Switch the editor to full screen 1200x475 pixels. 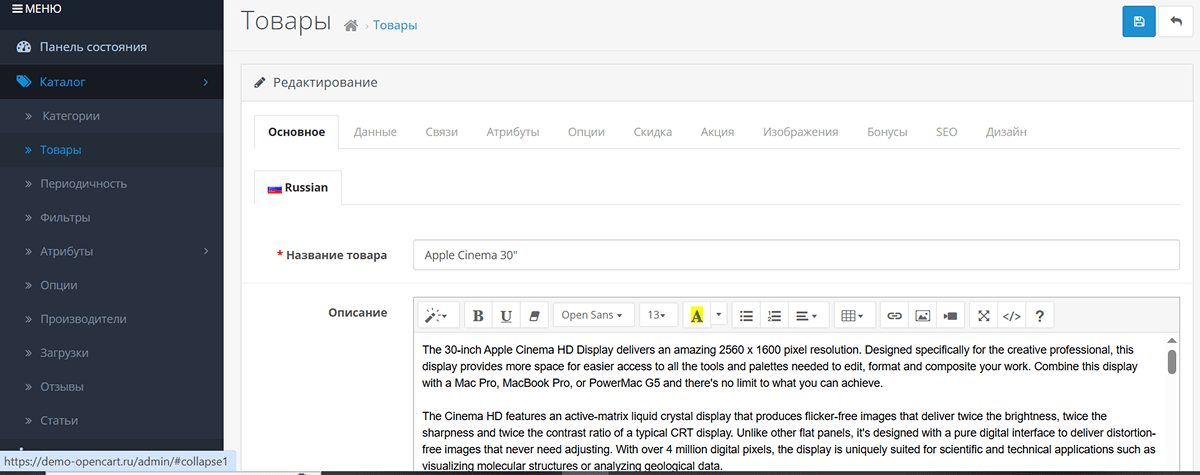983,315
